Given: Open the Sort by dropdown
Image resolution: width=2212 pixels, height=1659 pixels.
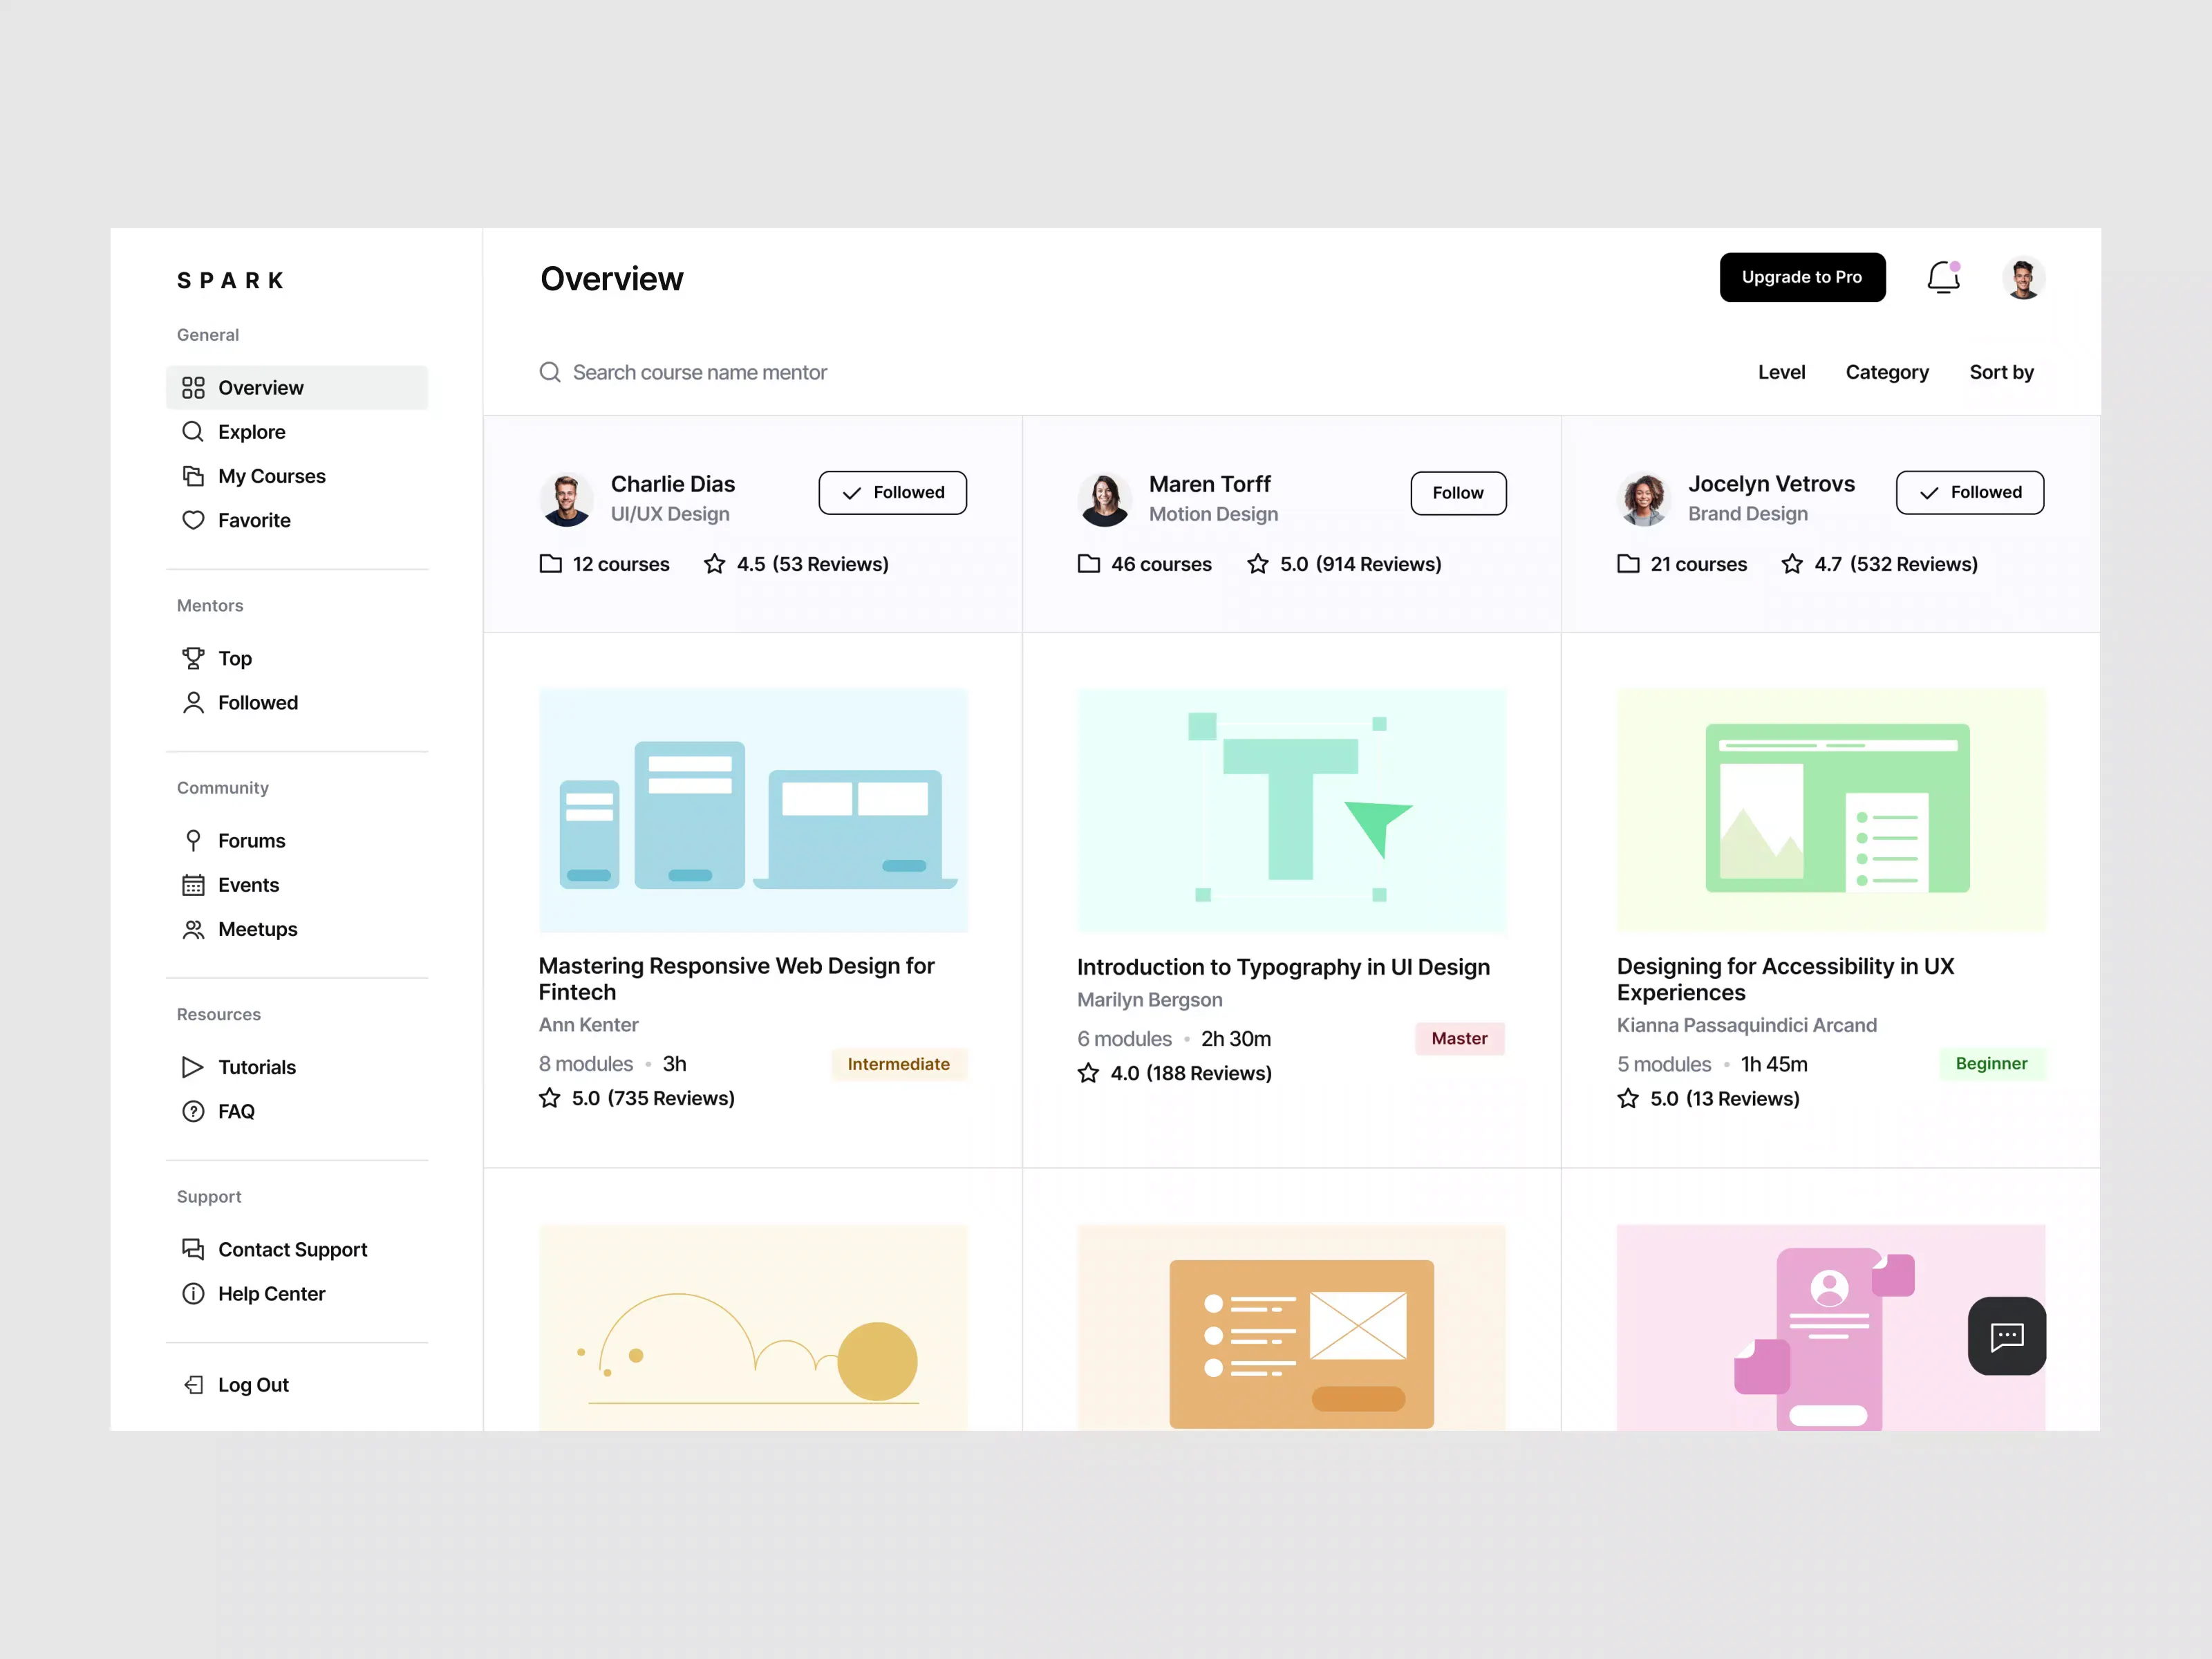Looking at the screenshot, I should pos(2001,372).
